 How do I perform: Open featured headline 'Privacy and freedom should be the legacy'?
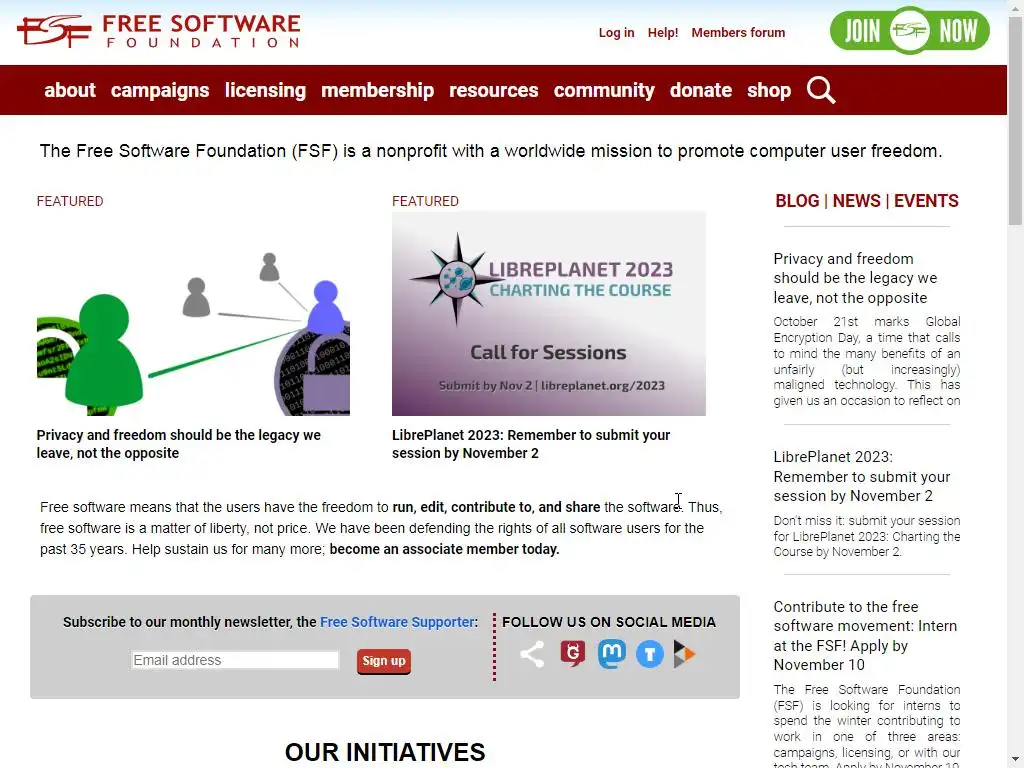click(178, 444)
